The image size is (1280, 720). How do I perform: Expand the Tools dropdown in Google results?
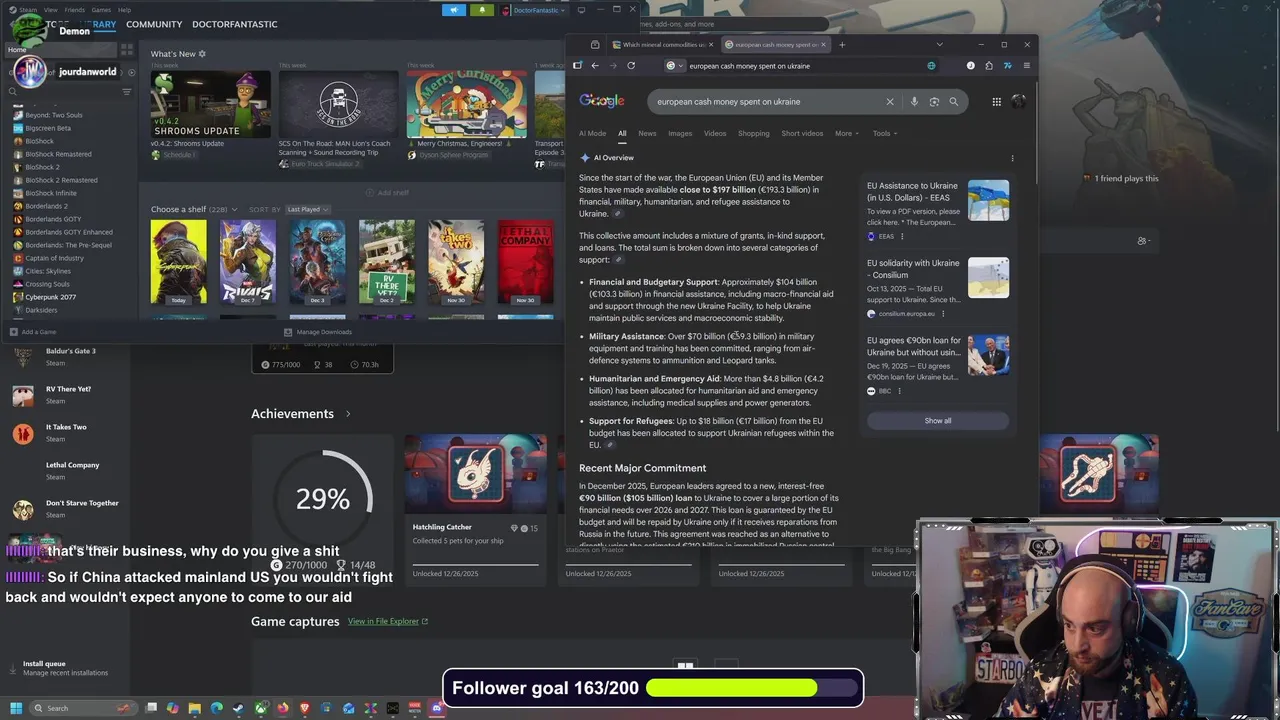[885, 133]
